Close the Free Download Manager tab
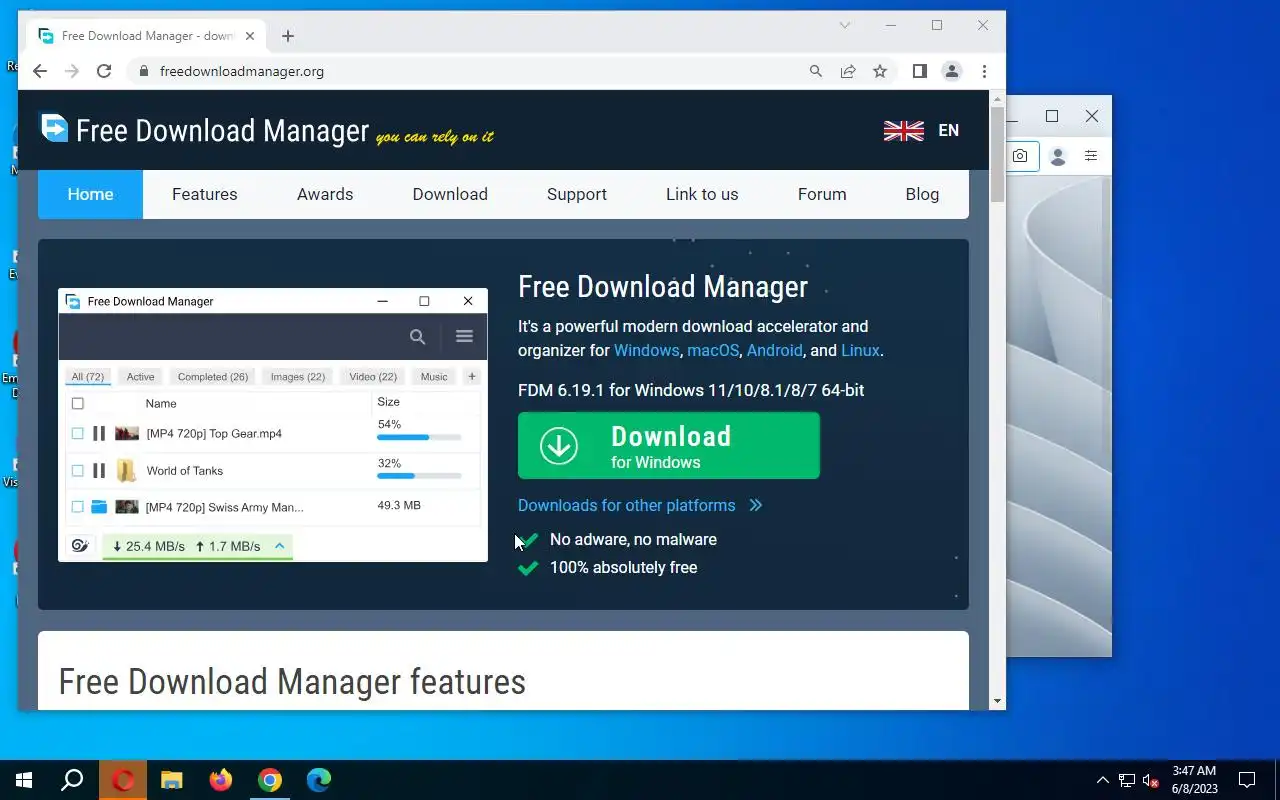 [x=250, y=36]
